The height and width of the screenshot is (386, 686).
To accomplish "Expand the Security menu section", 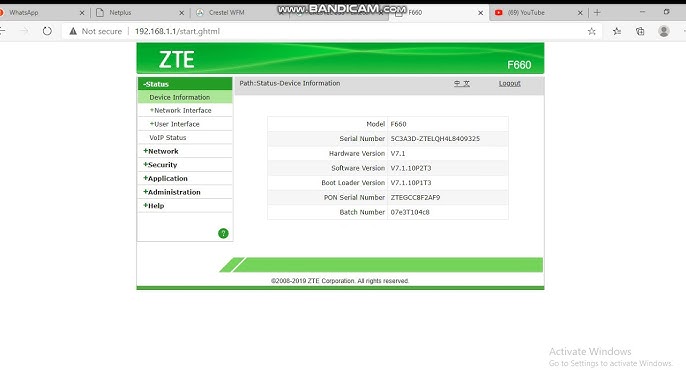I will [x=160, y=165].
